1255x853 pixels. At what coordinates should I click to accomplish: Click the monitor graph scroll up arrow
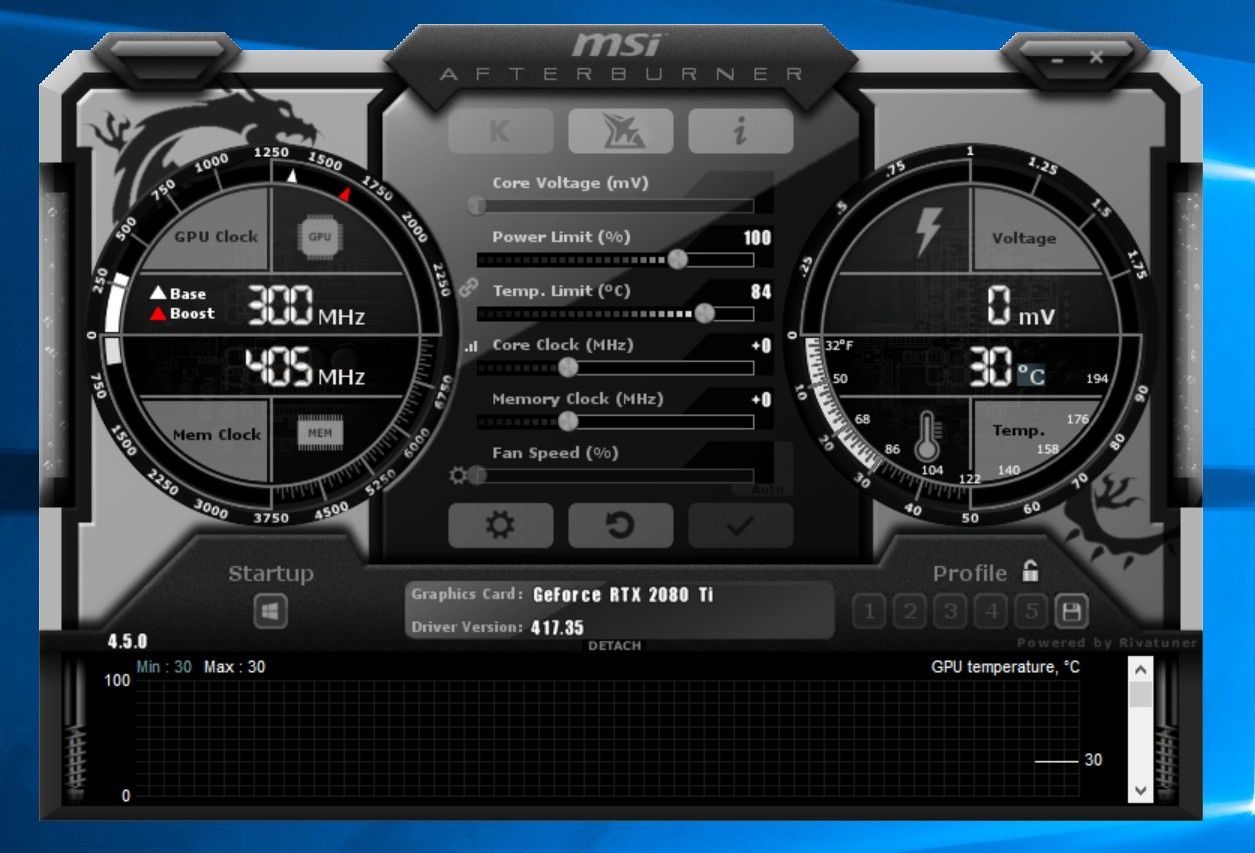pos(1141,669)
